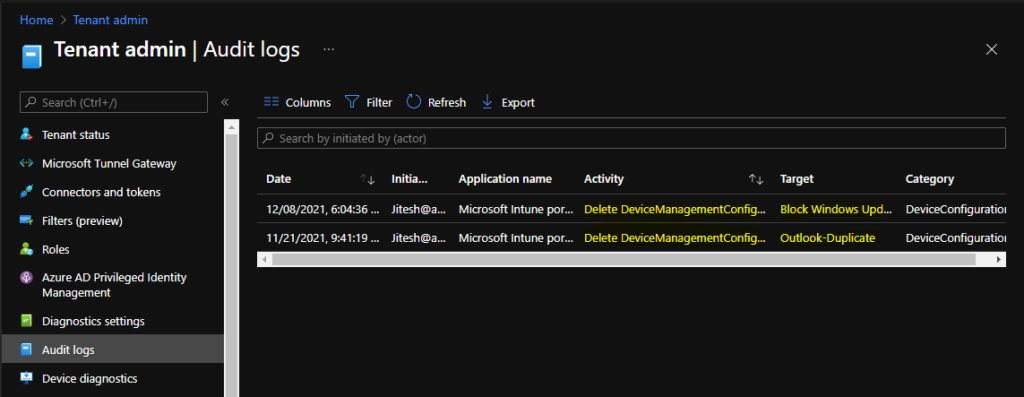This screenshot has height=397, width=1024.
Task: Click Outlook-Duplicate target cell
Action: tap(827, 238)
